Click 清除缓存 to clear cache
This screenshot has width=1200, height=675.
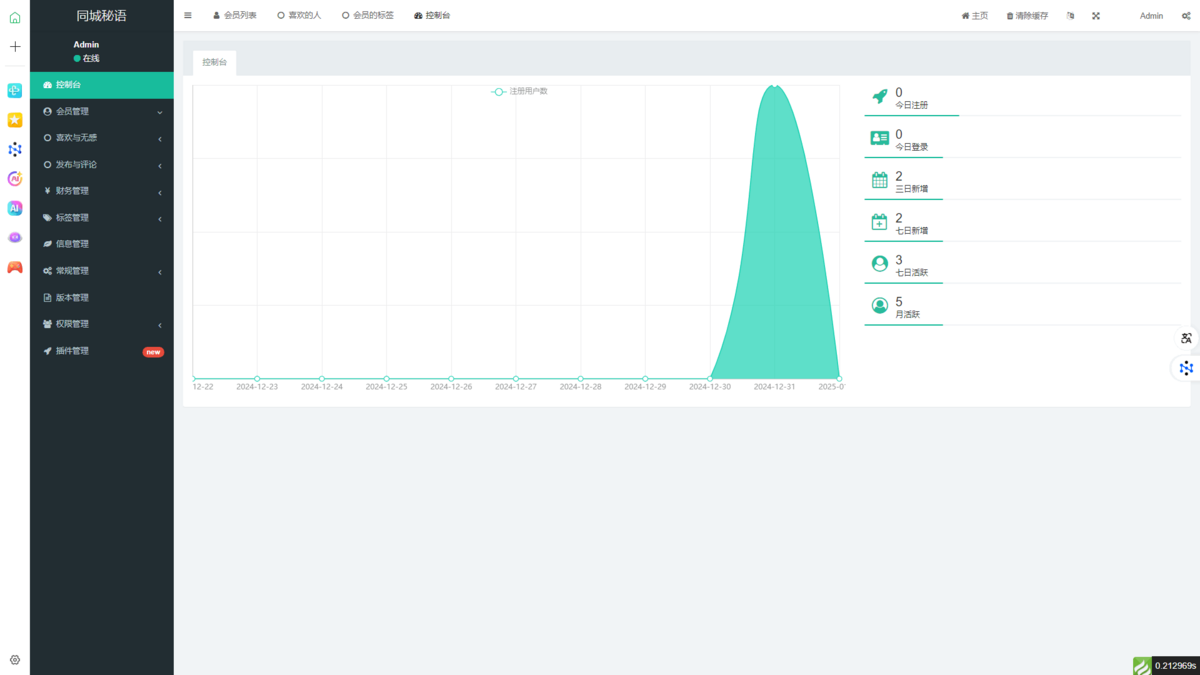(x=1028, y=16)
